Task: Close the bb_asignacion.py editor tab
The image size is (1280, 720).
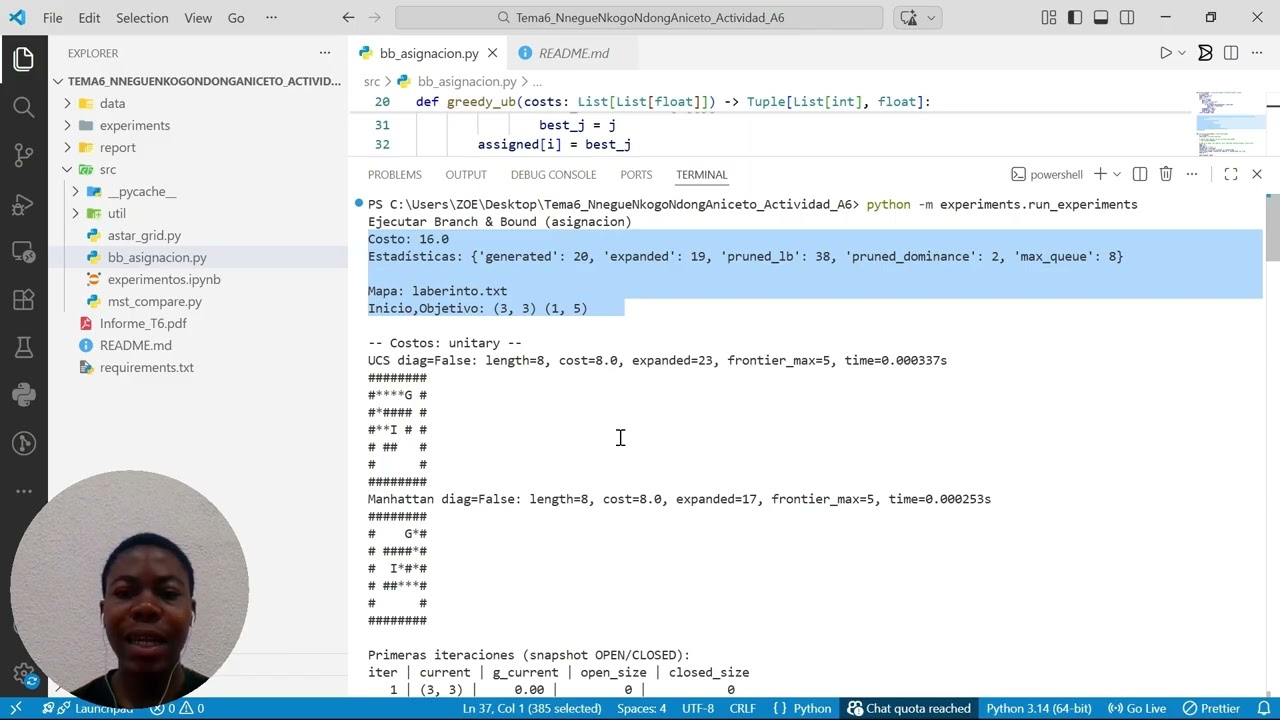Action: [x=492, y=53]
